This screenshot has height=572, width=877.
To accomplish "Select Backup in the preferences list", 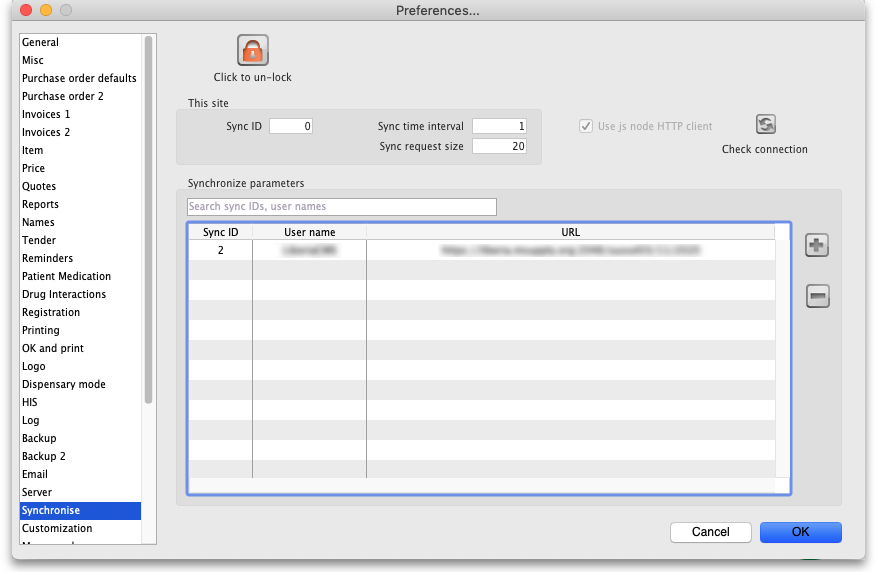I will (x=39, y=438).
